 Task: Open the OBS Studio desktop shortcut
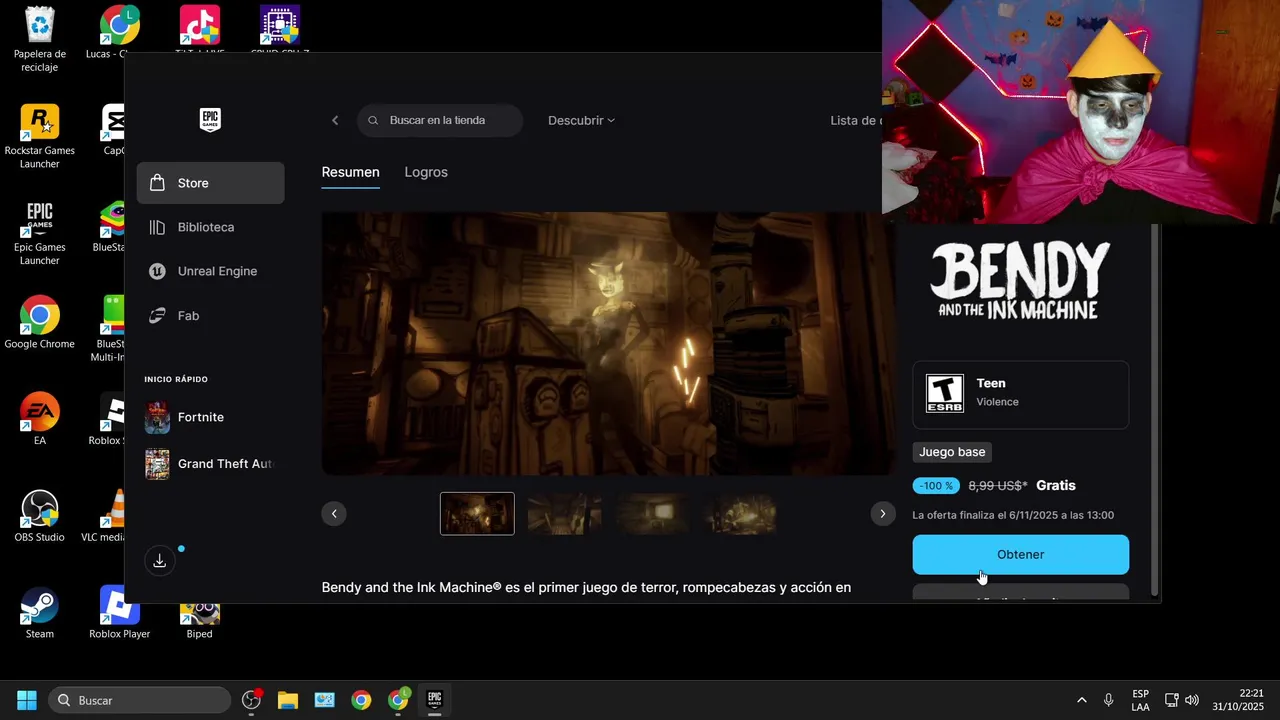pos(40,516)
